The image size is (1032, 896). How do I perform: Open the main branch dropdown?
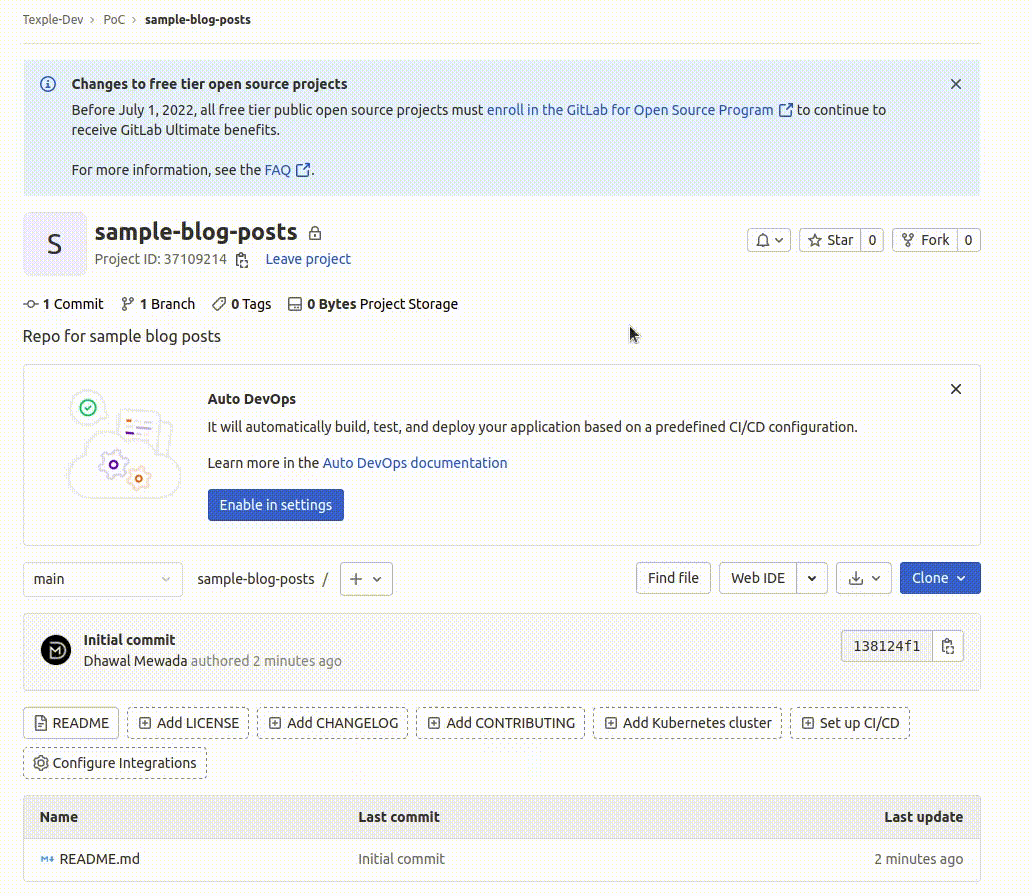click(x=102, y=578)
